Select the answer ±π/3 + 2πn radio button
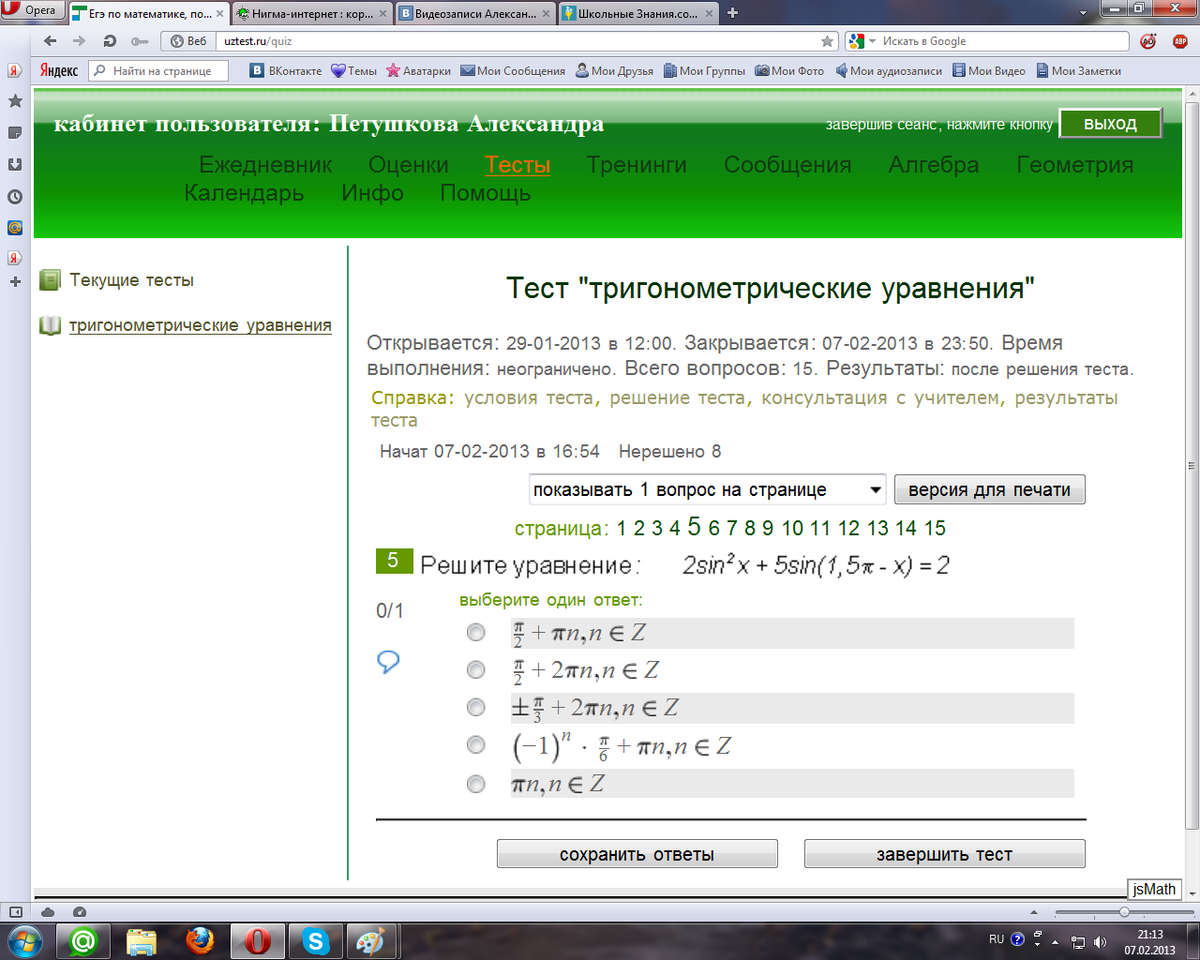1200x960 pixels. point(476,708)
